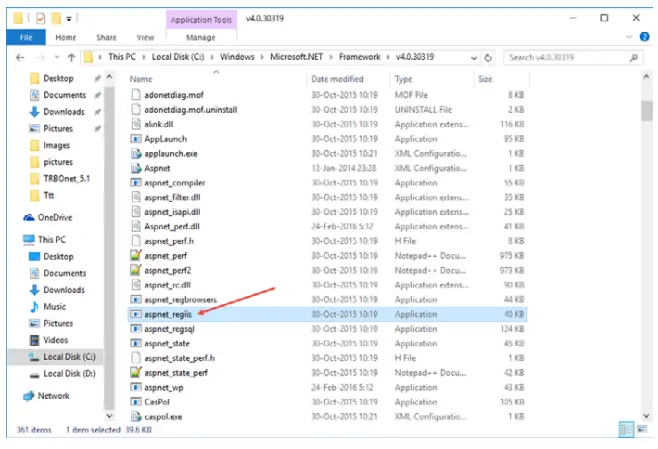Click the Properties quick access icon
Viewport: 658px width, 449px height.
pyautogui.click(x=40, y=18)
